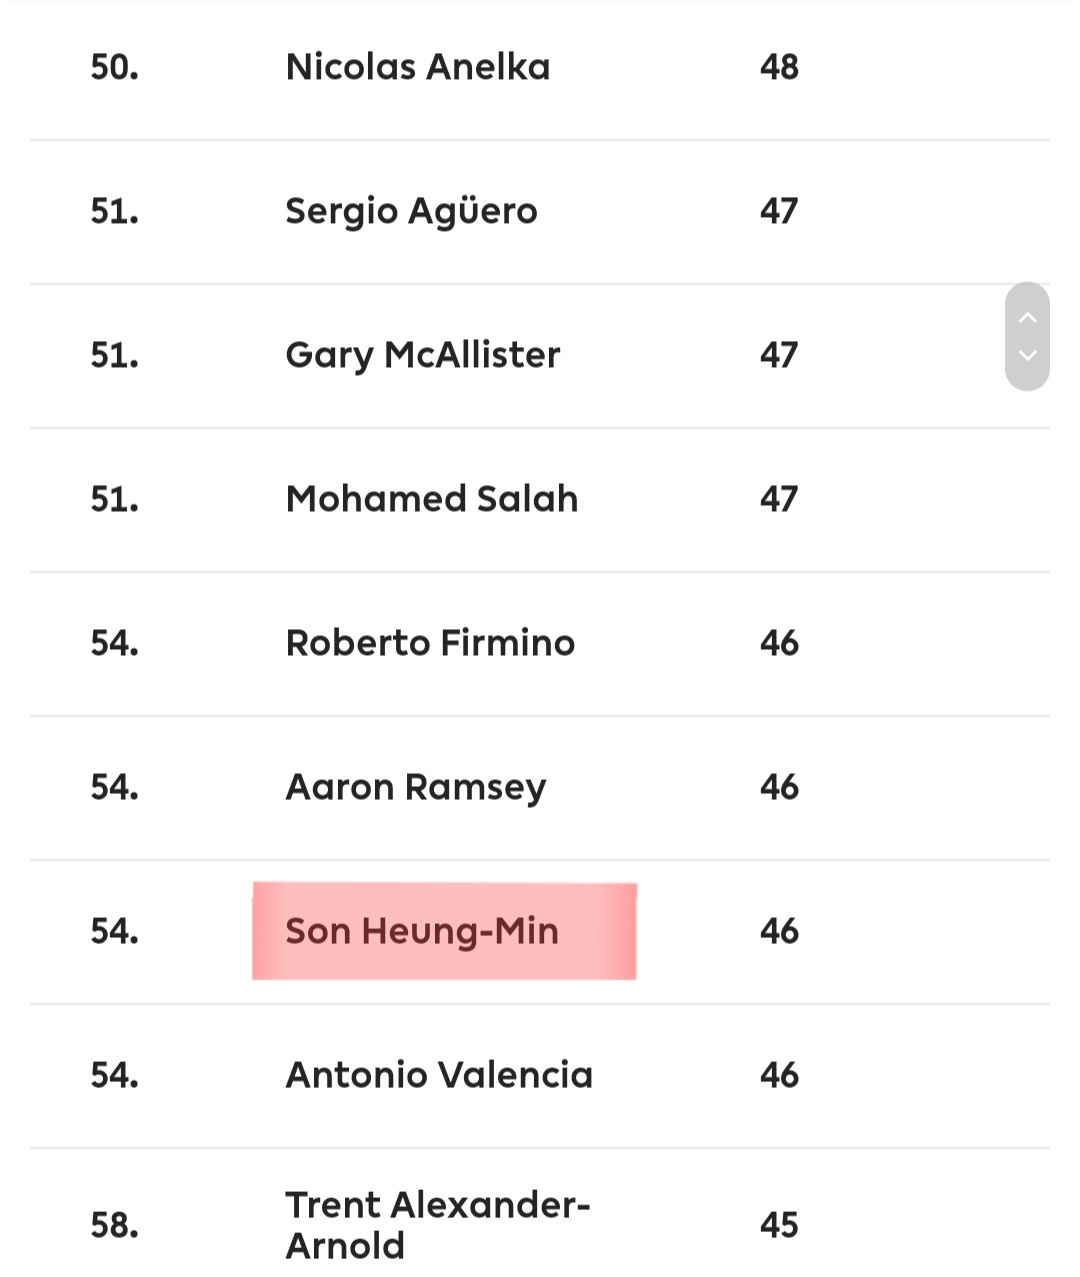1080x1277 pixels.
Task: Open Aaron Ramsey's player entry
Action: click(416, 787)
